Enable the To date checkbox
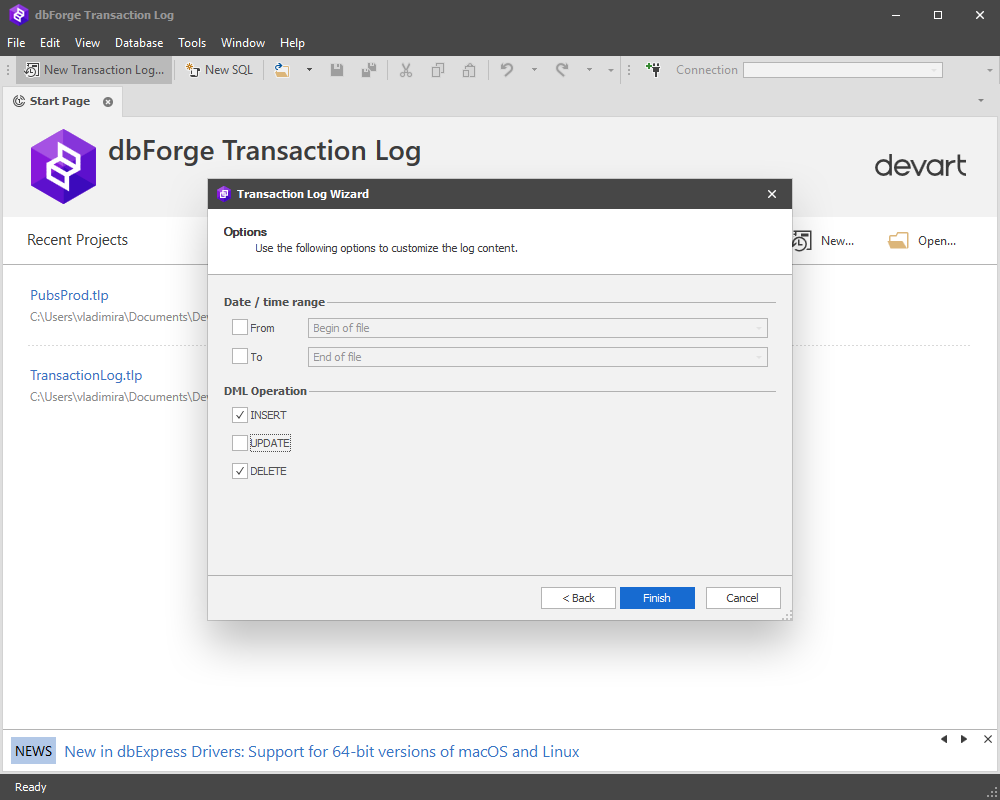Viewport: 1000px width, 800px height. (240, 357)
